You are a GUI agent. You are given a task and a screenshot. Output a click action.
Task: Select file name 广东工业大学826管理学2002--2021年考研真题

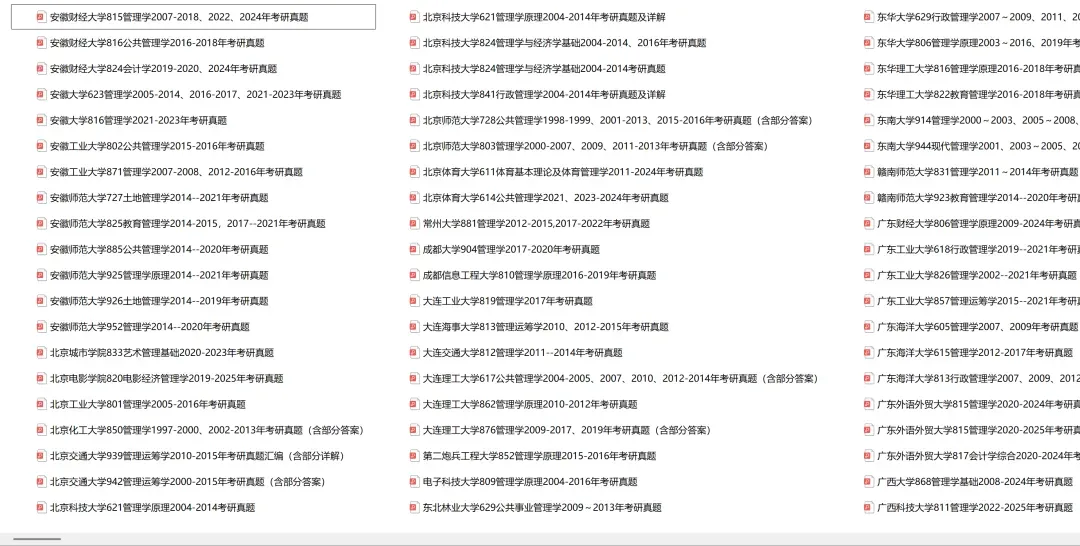[x=977, y=275]
